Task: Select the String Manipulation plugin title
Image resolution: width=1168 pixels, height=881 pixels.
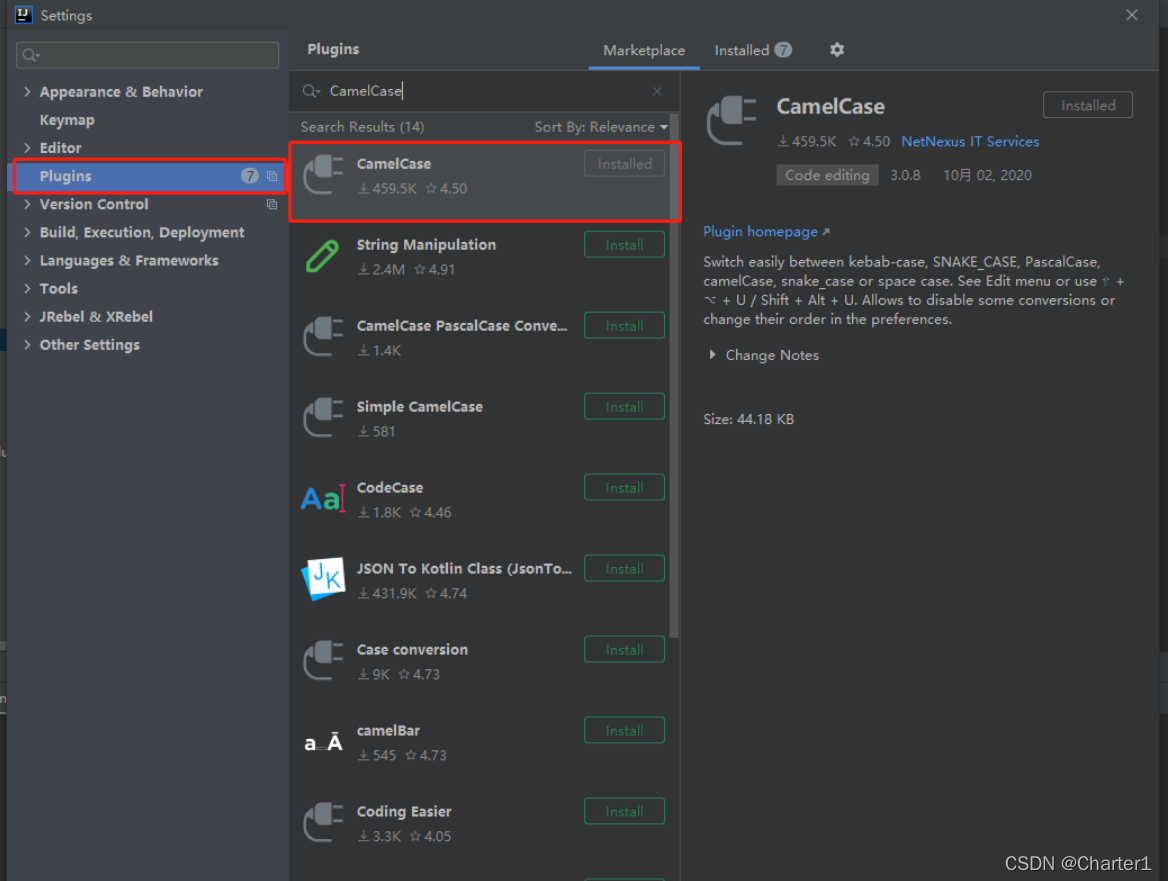Action: pos(426,245)
